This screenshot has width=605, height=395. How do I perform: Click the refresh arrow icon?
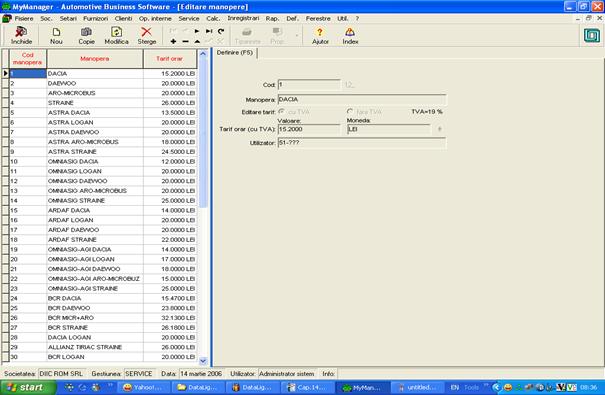point(221,31)
